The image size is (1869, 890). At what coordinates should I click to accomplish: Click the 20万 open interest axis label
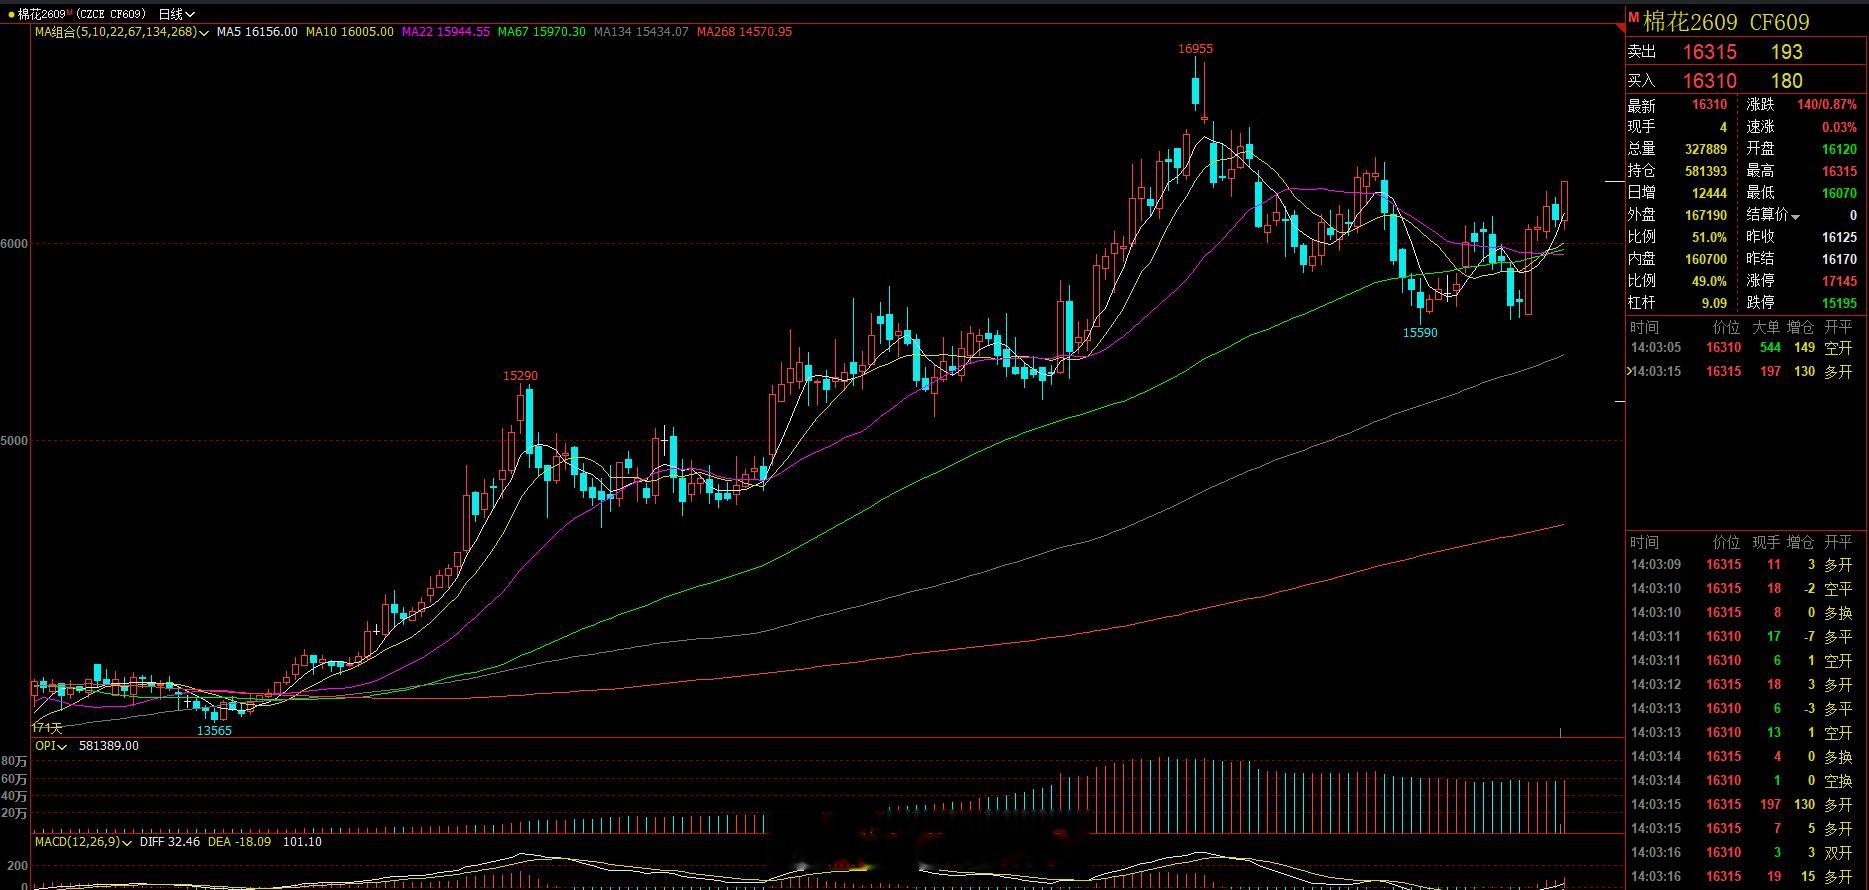(14, 814)
